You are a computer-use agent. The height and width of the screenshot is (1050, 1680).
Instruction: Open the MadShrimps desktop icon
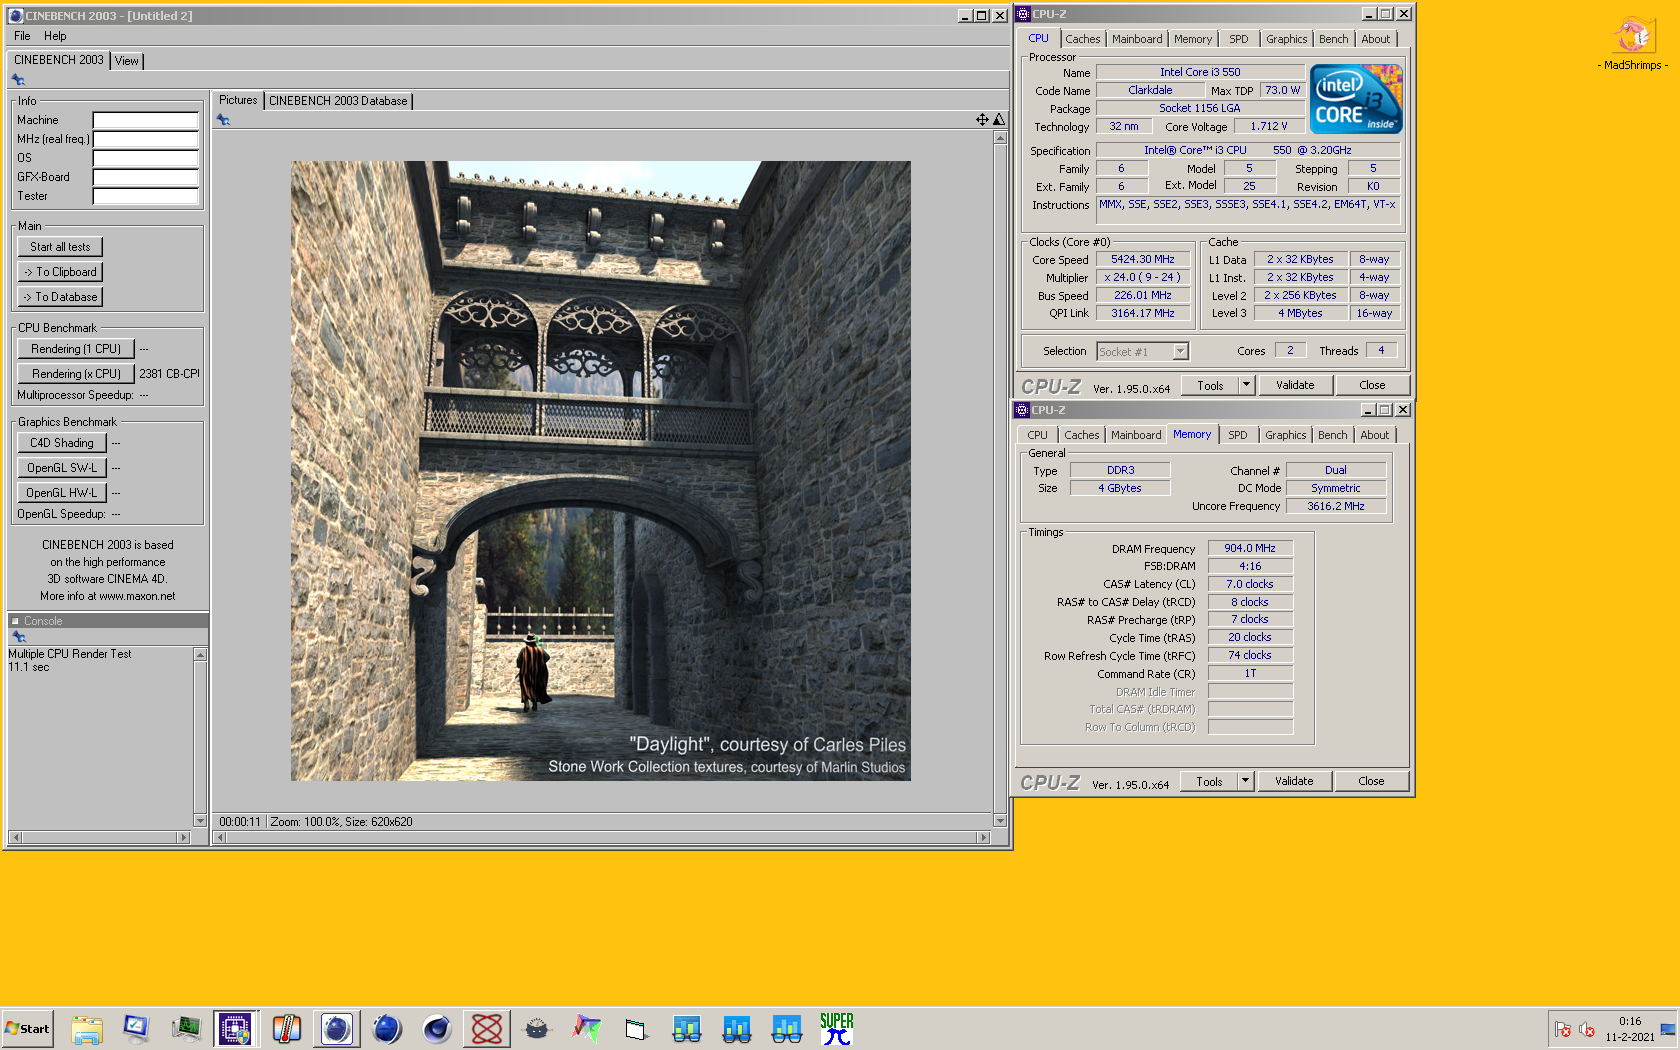(x=1633, y=44)
